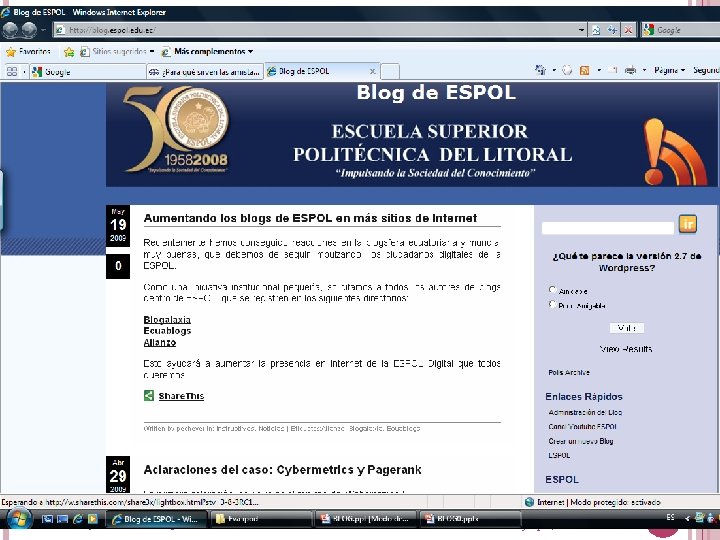Open the Blogalaxia link

[x=167, y=320]
